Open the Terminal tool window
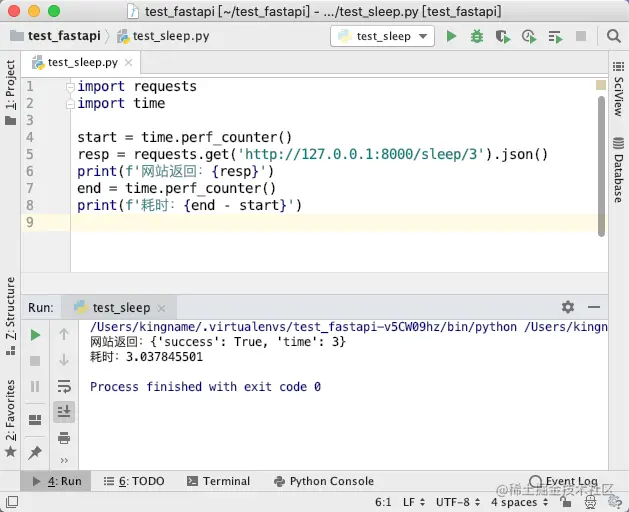 click(x=219, y=481)
